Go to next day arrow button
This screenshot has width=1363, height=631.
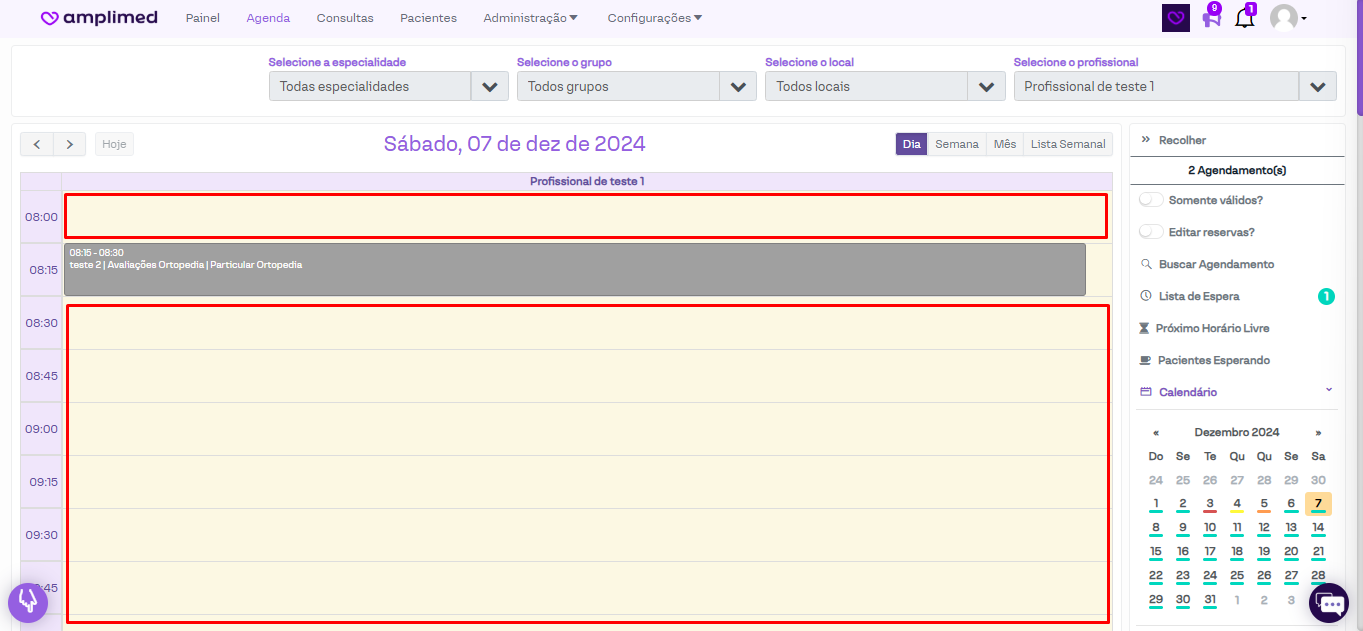[x=69, y=144]
